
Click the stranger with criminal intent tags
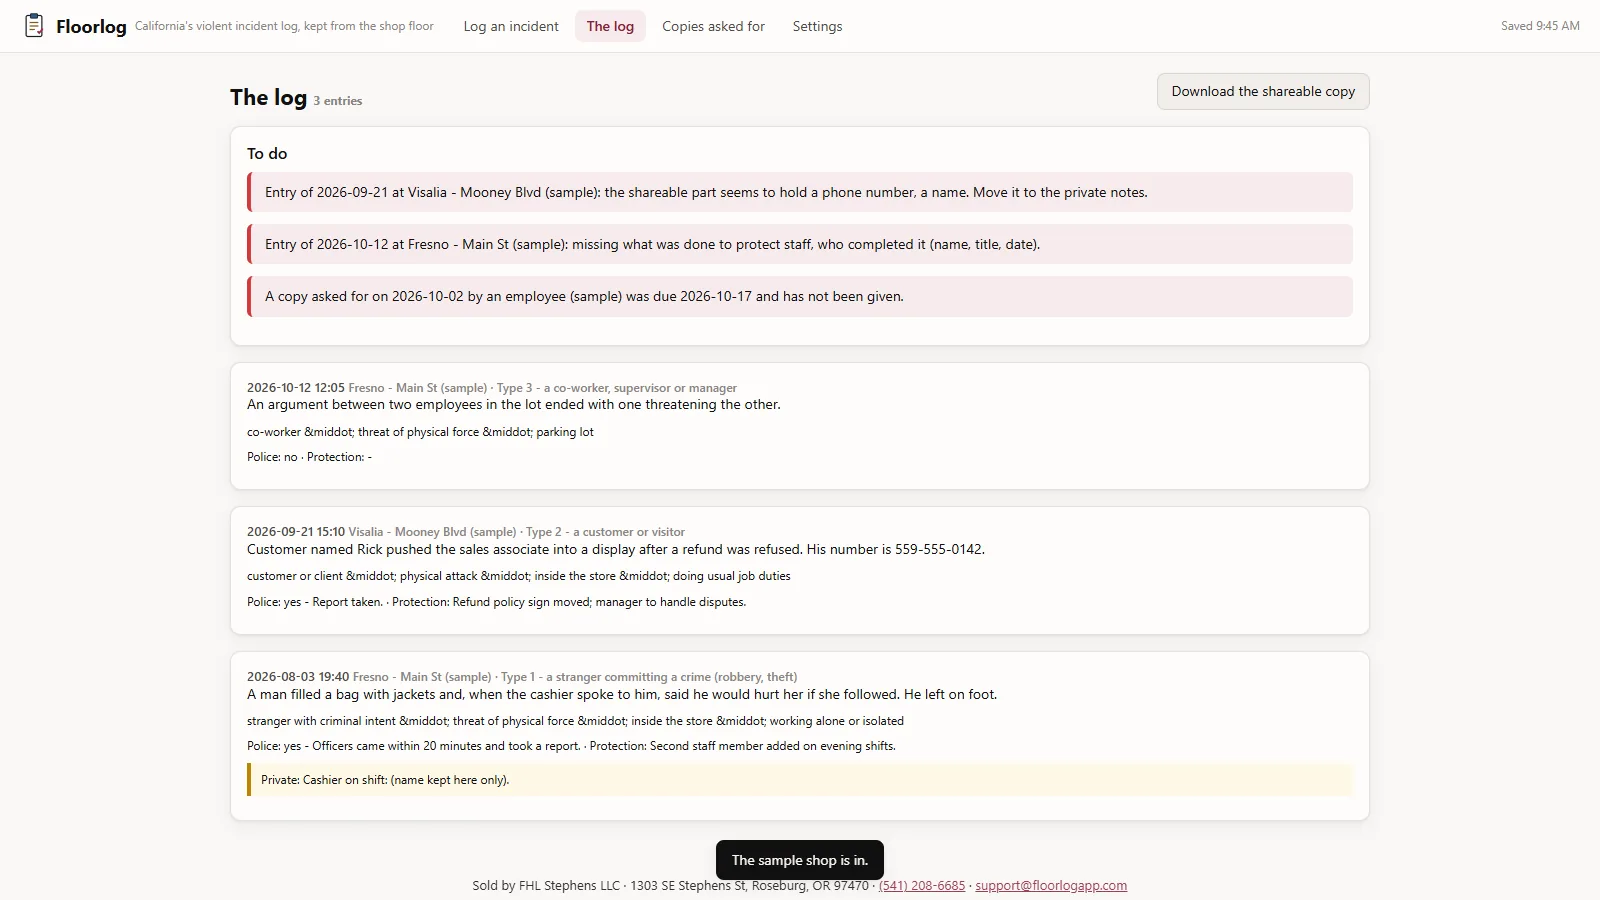[x=575, y=721]
